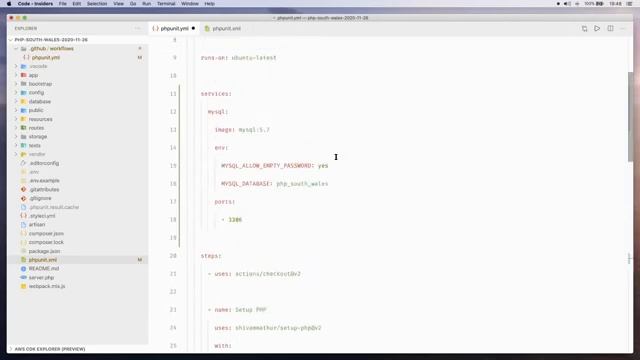The height and width of the screenshot is (360, 640).
Task: Click the volume icon in the menu bar
Action: pyautogui.click(x=567, y=4)
